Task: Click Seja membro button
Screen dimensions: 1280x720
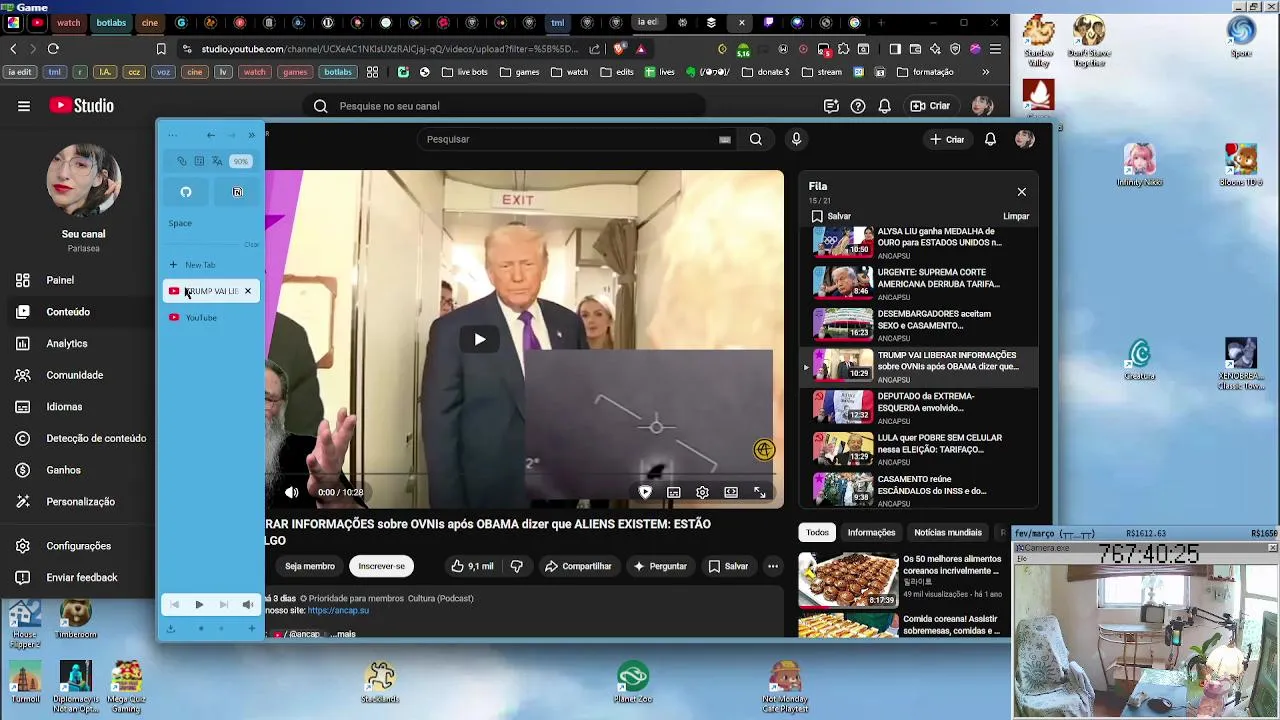Action: 310,566
